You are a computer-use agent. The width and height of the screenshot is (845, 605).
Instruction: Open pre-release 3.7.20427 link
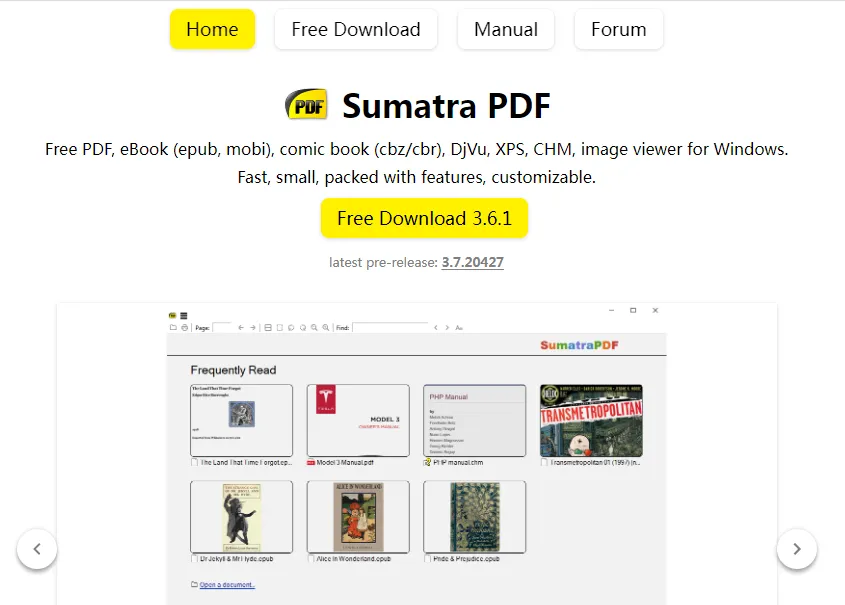tap(473, 262)
